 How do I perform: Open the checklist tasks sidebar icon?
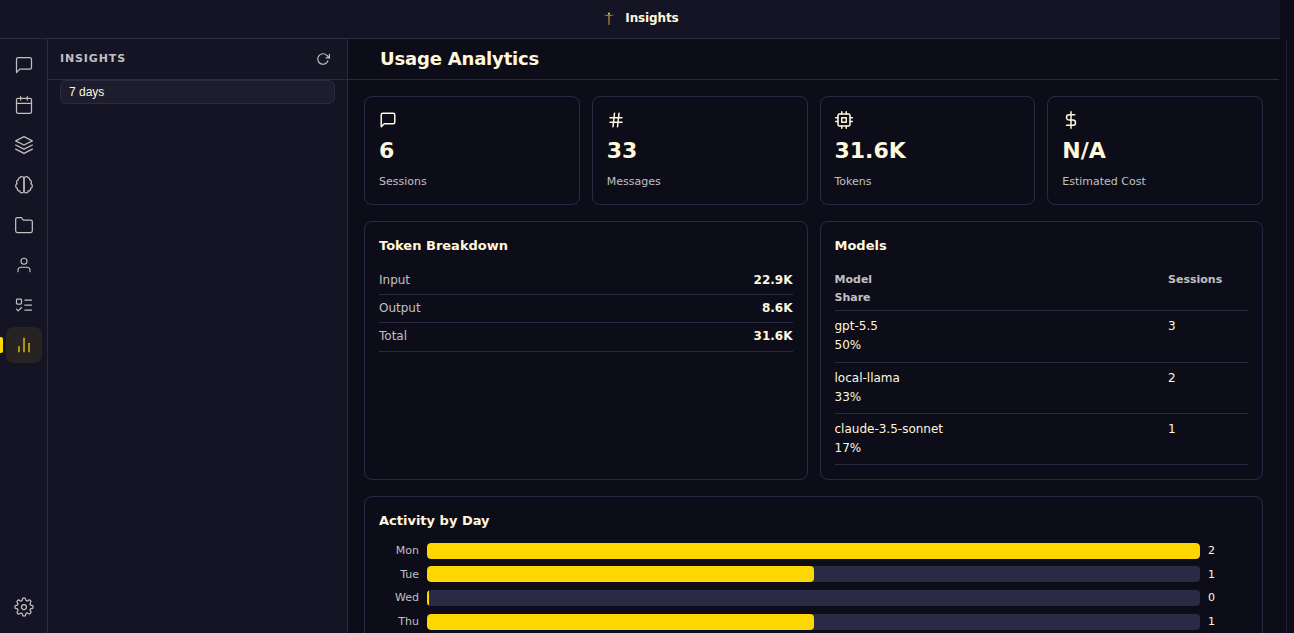click(24, 305)
